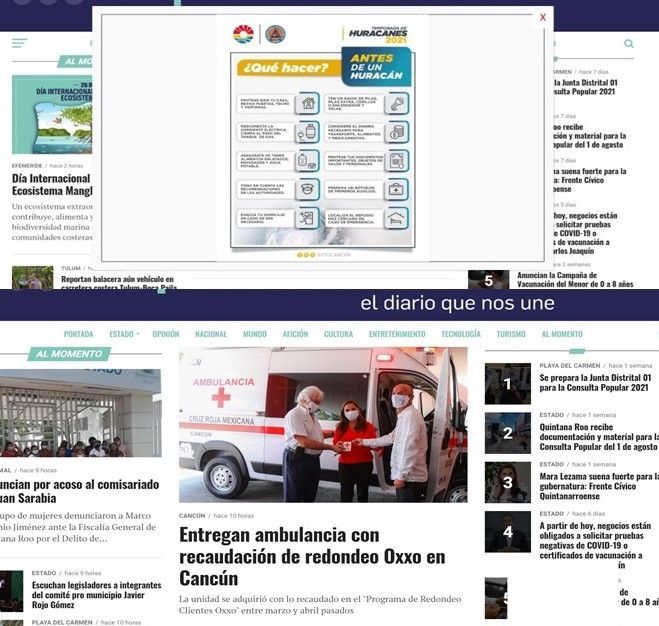Open Anuncian la Campaña de Vacunación headline

tap(575, 280)
